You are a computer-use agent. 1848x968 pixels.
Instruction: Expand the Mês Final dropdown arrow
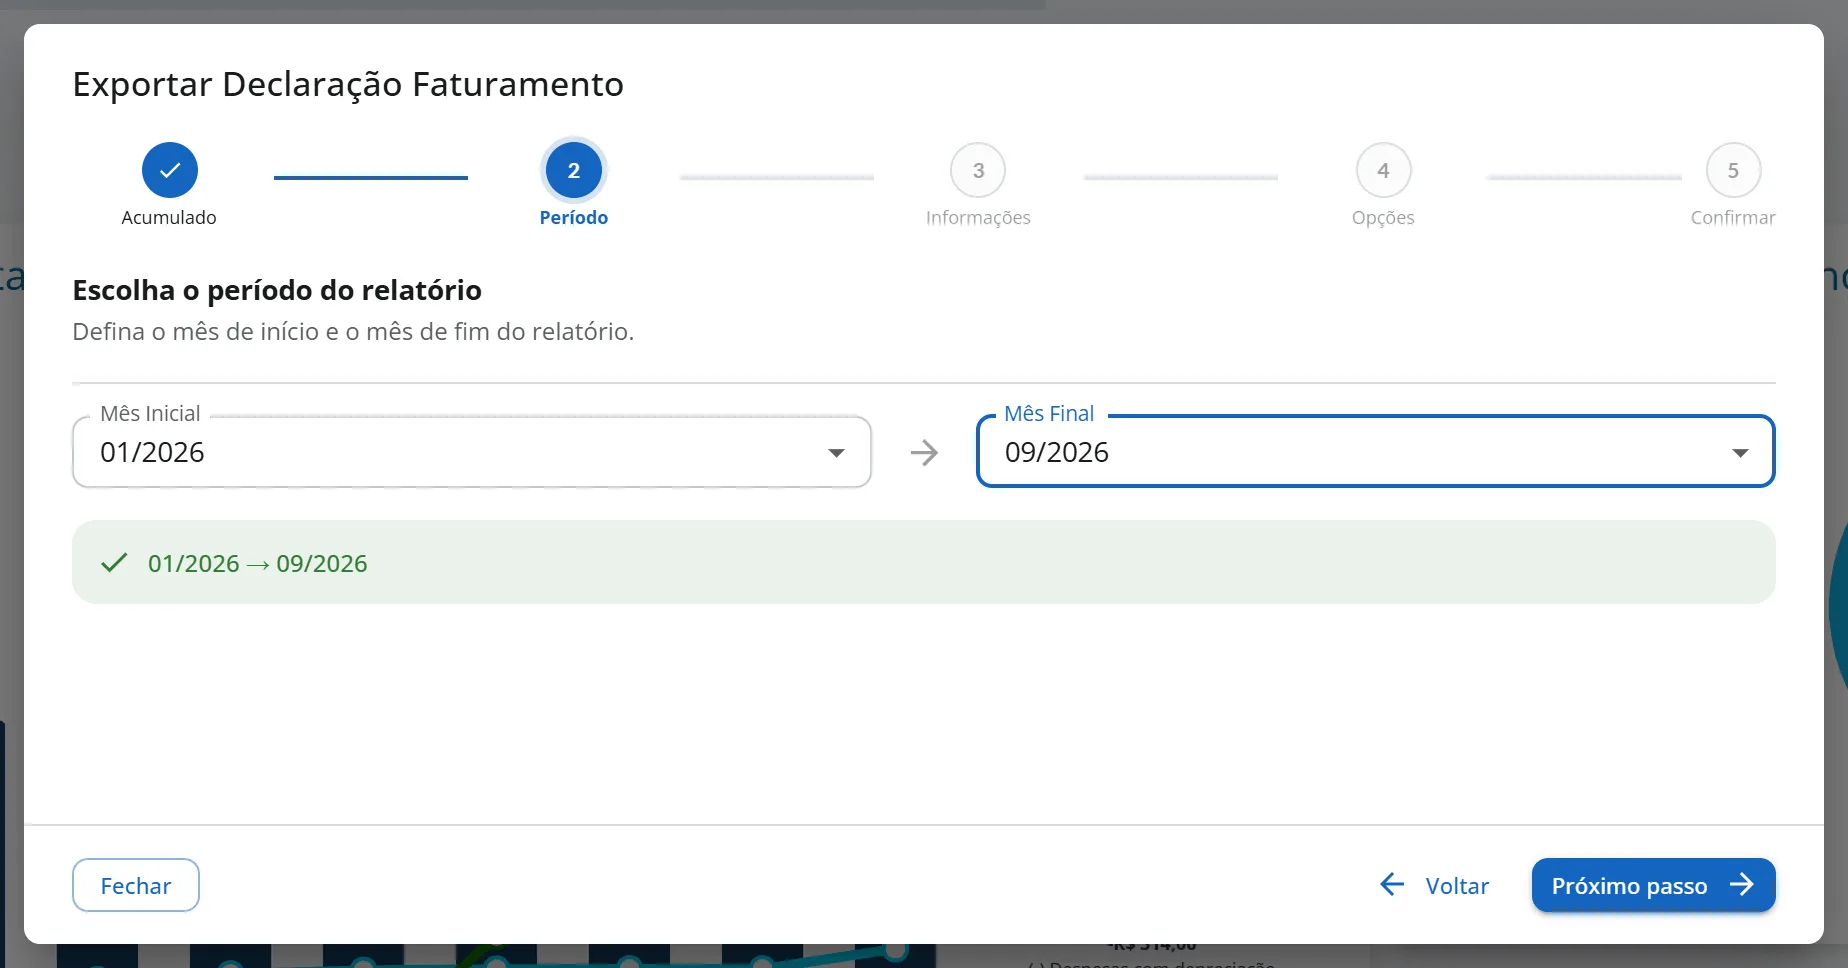coord(1740,453)
